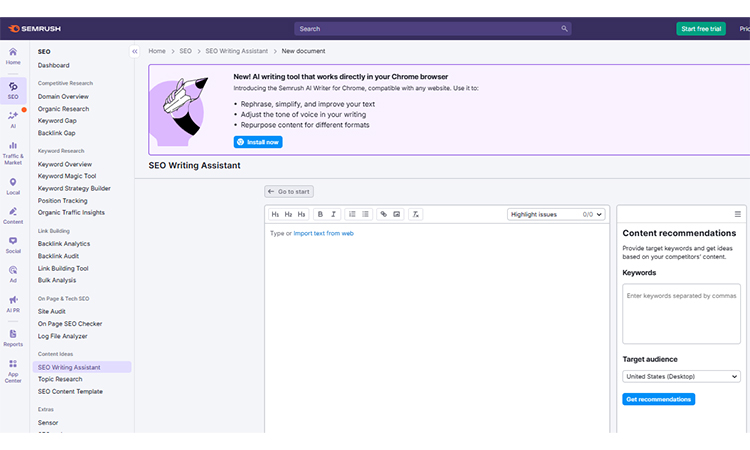Click the search magnifier icon
The image size is (750, 450).
(x=564, y=29)
